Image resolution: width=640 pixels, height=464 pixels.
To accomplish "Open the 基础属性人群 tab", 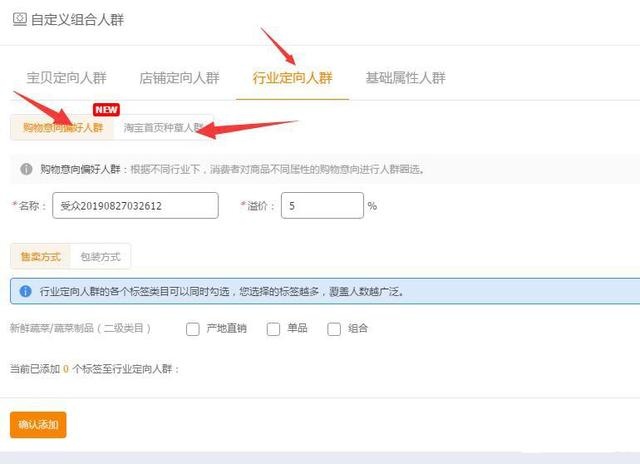I will click(405, 78).
